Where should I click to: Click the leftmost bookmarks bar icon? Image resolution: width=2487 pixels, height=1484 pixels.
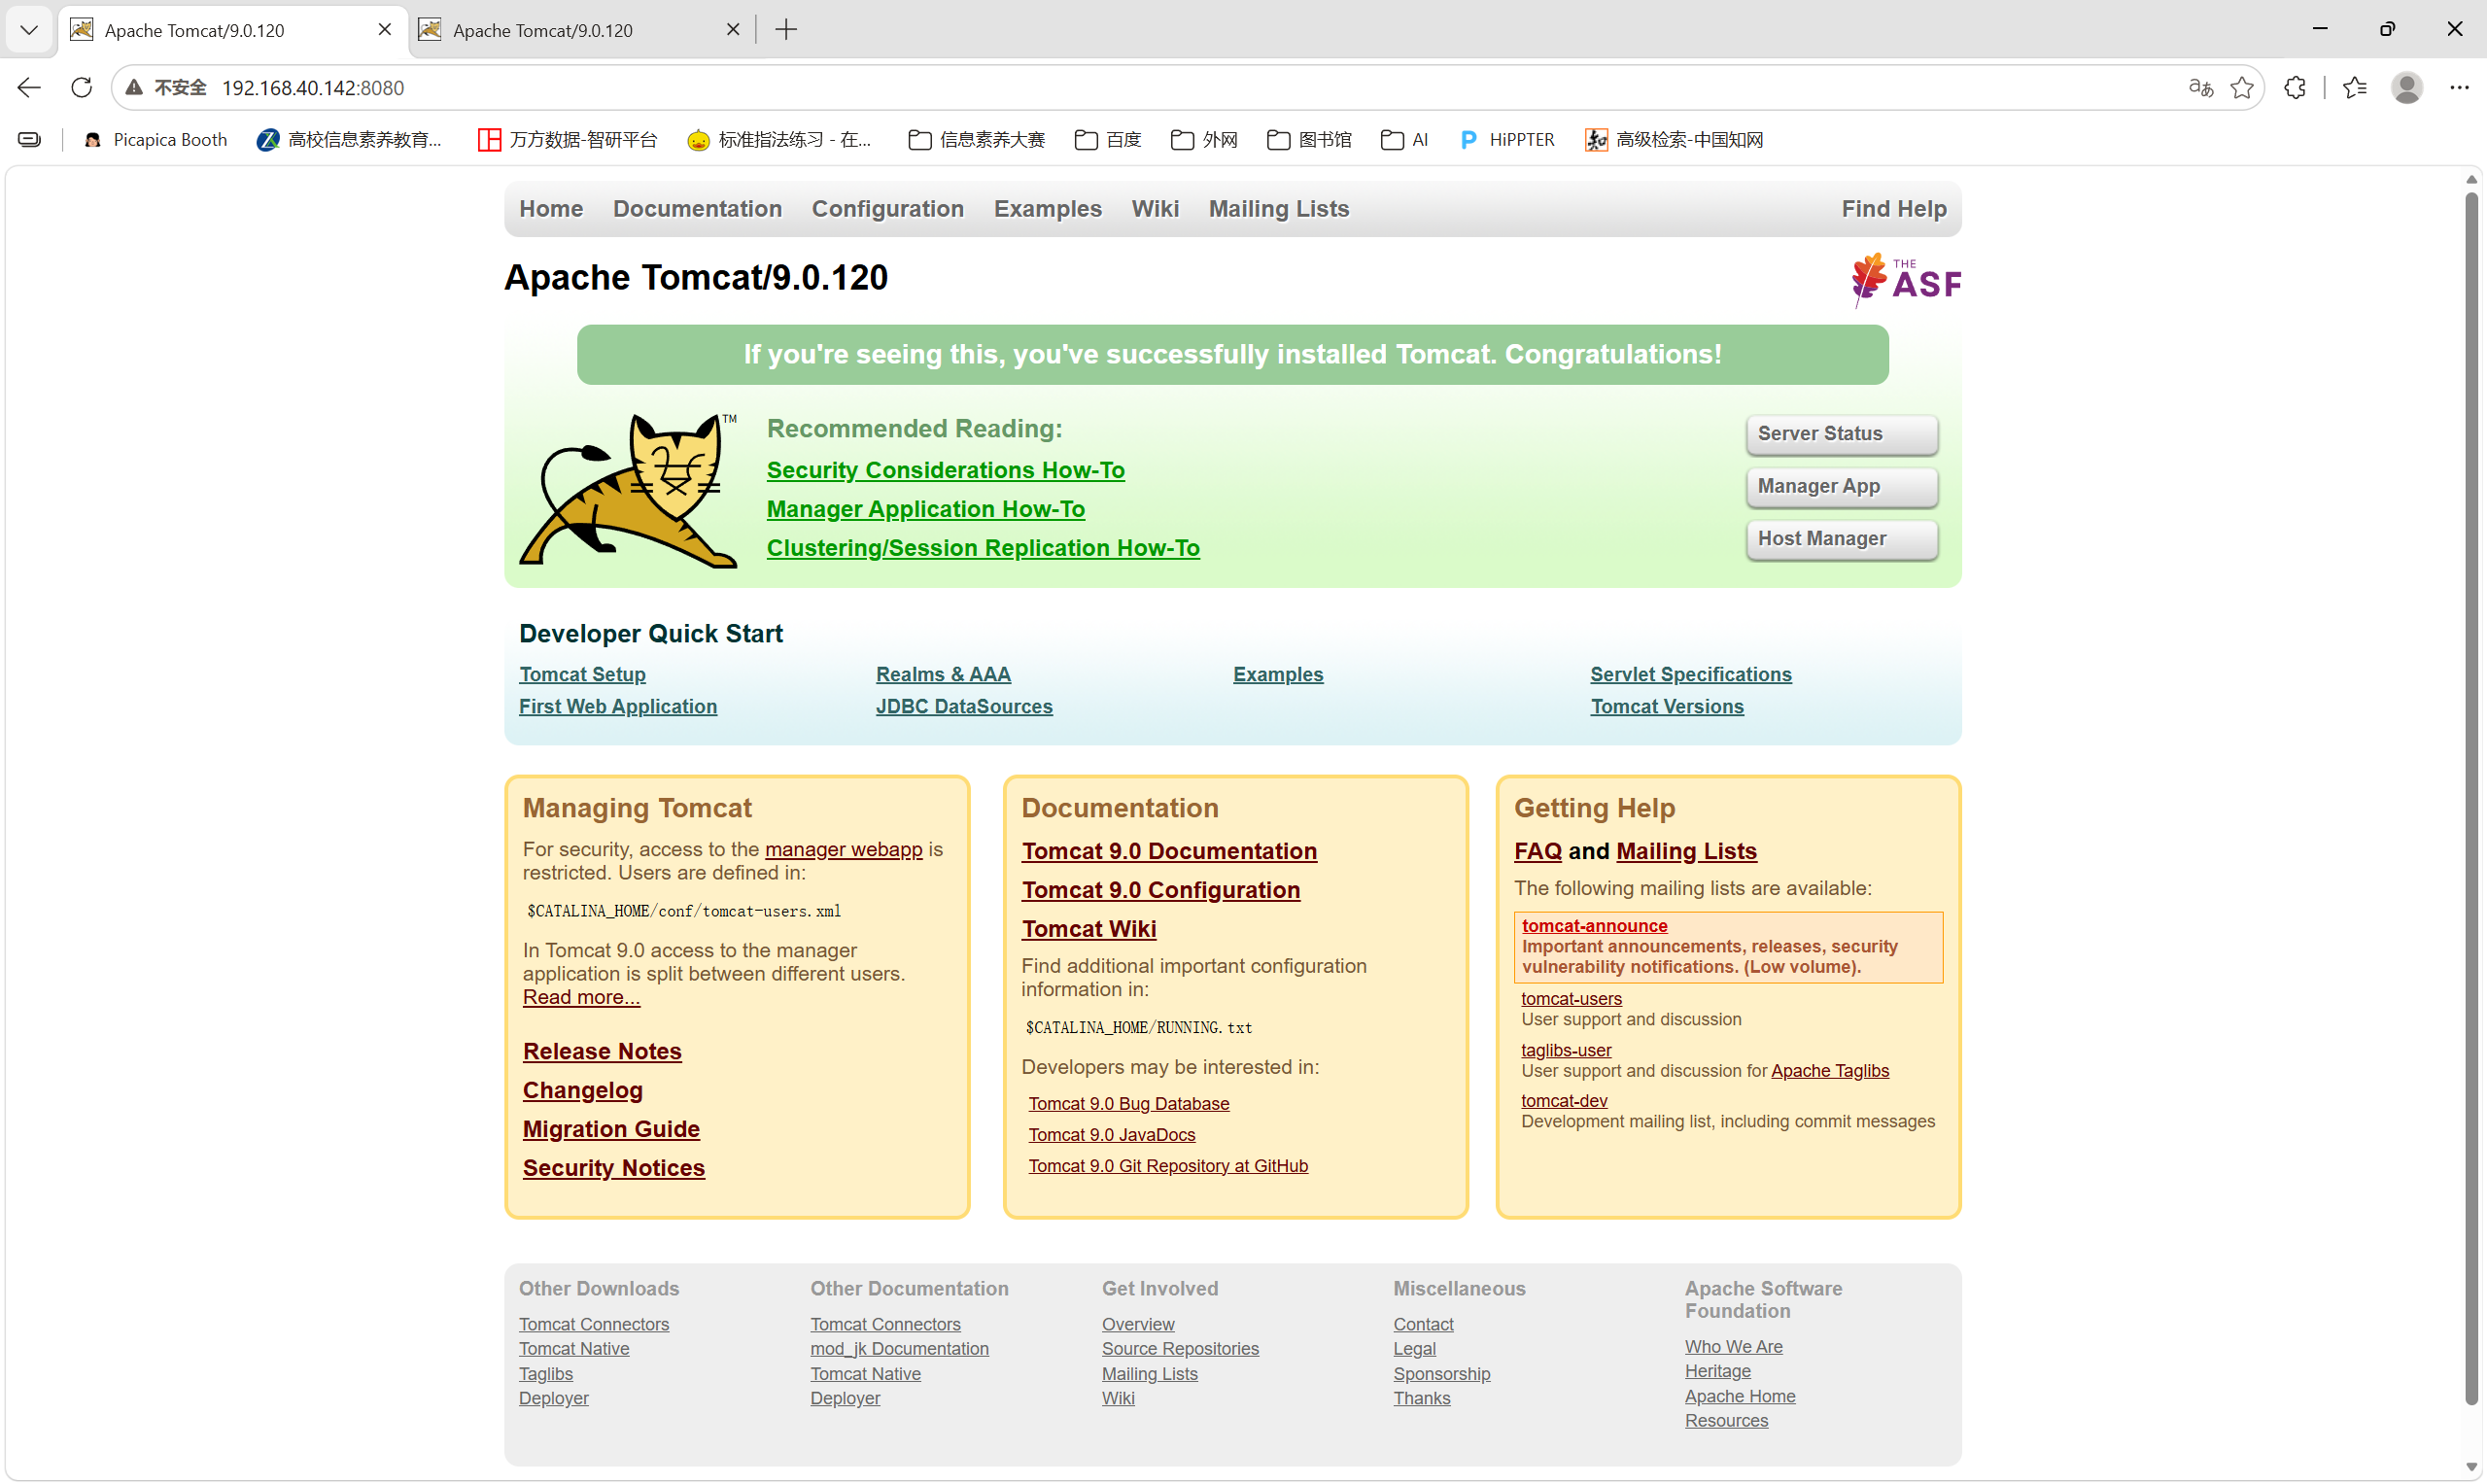[x=30, y=140]
